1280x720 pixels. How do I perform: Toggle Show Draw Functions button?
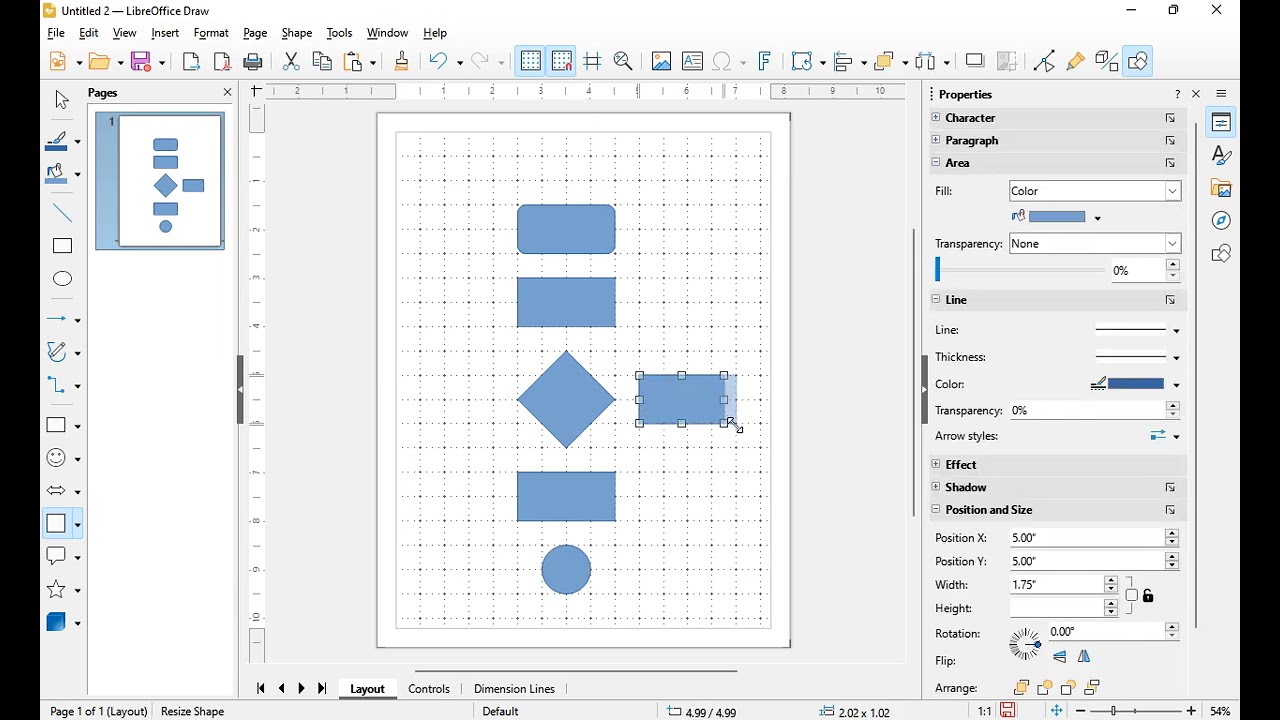1138,62
